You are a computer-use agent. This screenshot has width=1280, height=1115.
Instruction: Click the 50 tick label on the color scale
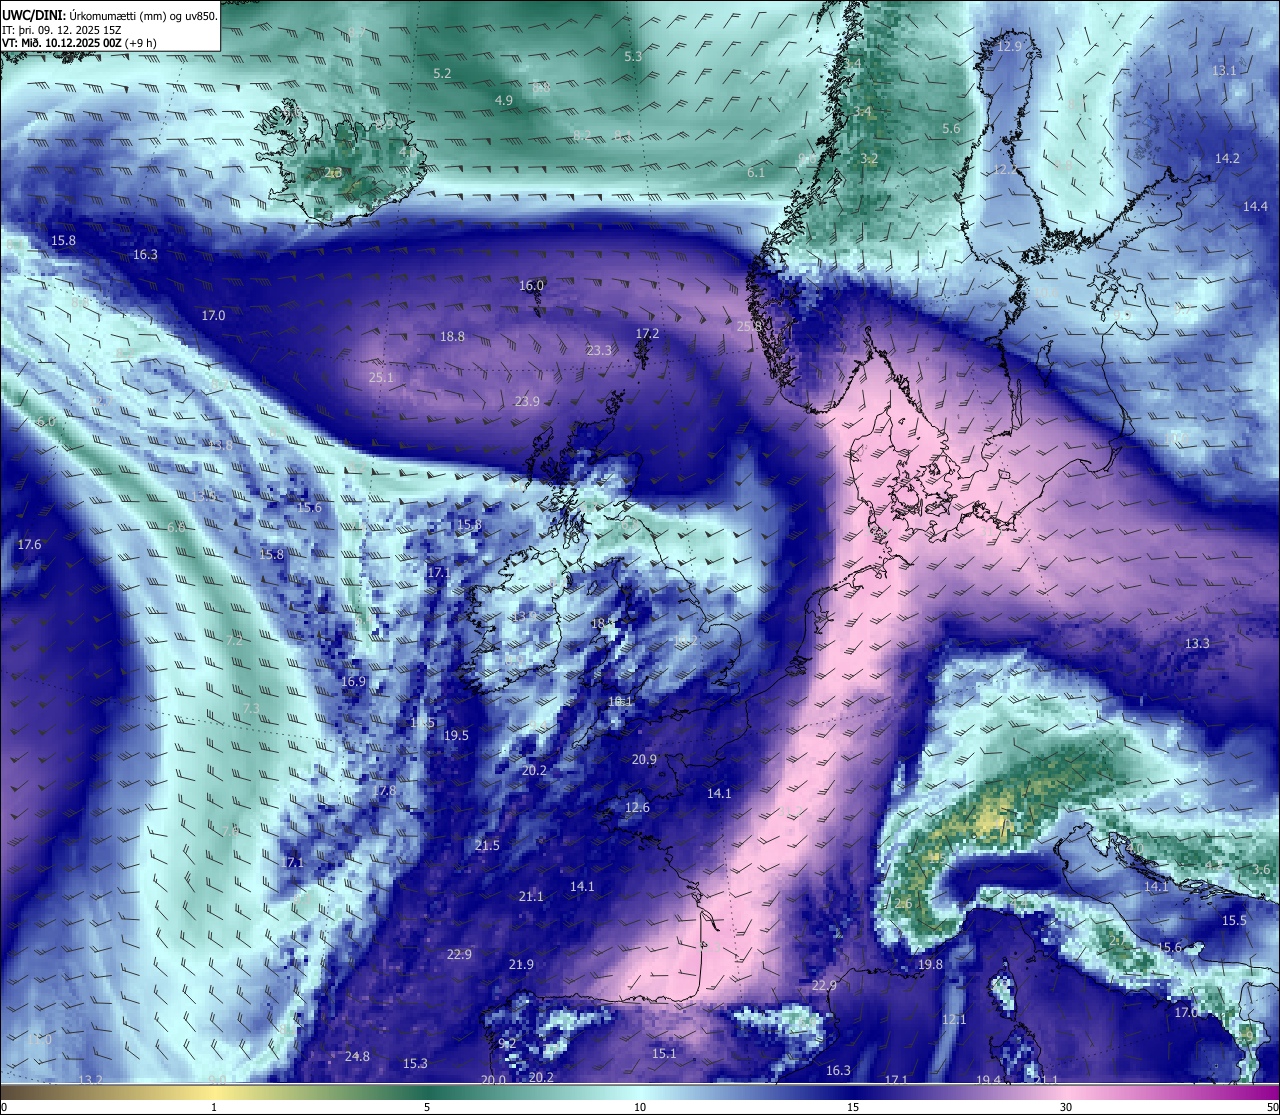tap(1272, 1107)
